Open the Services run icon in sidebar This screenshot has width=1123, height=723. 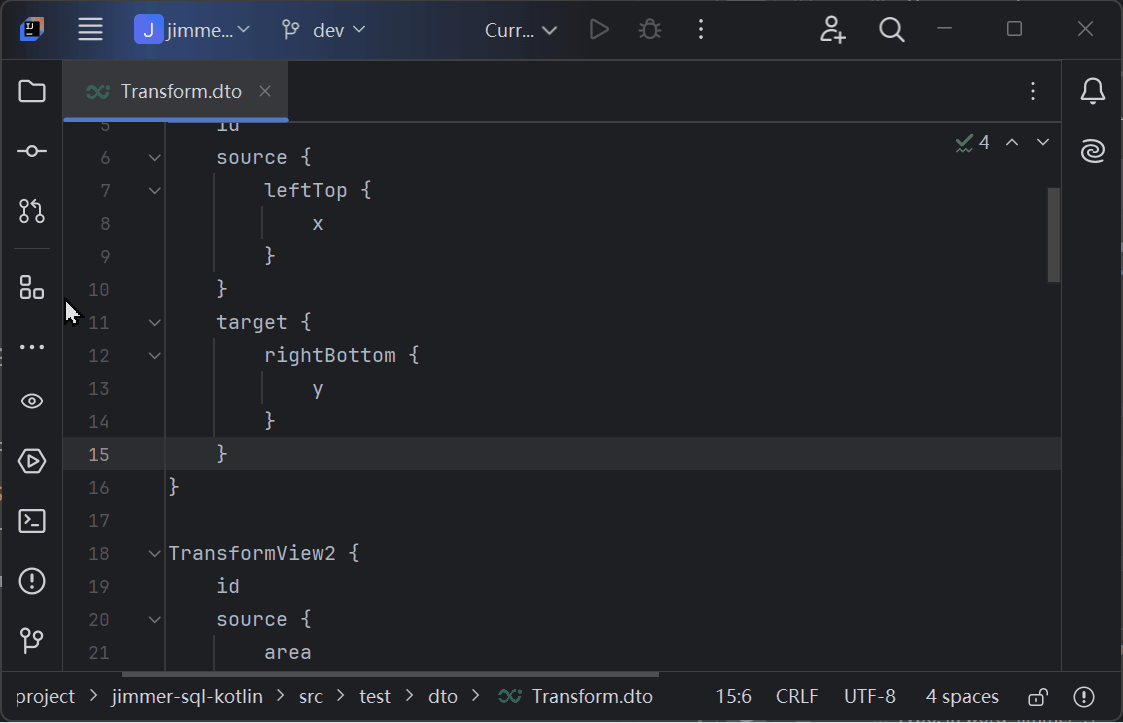click(x=32, y=461)
